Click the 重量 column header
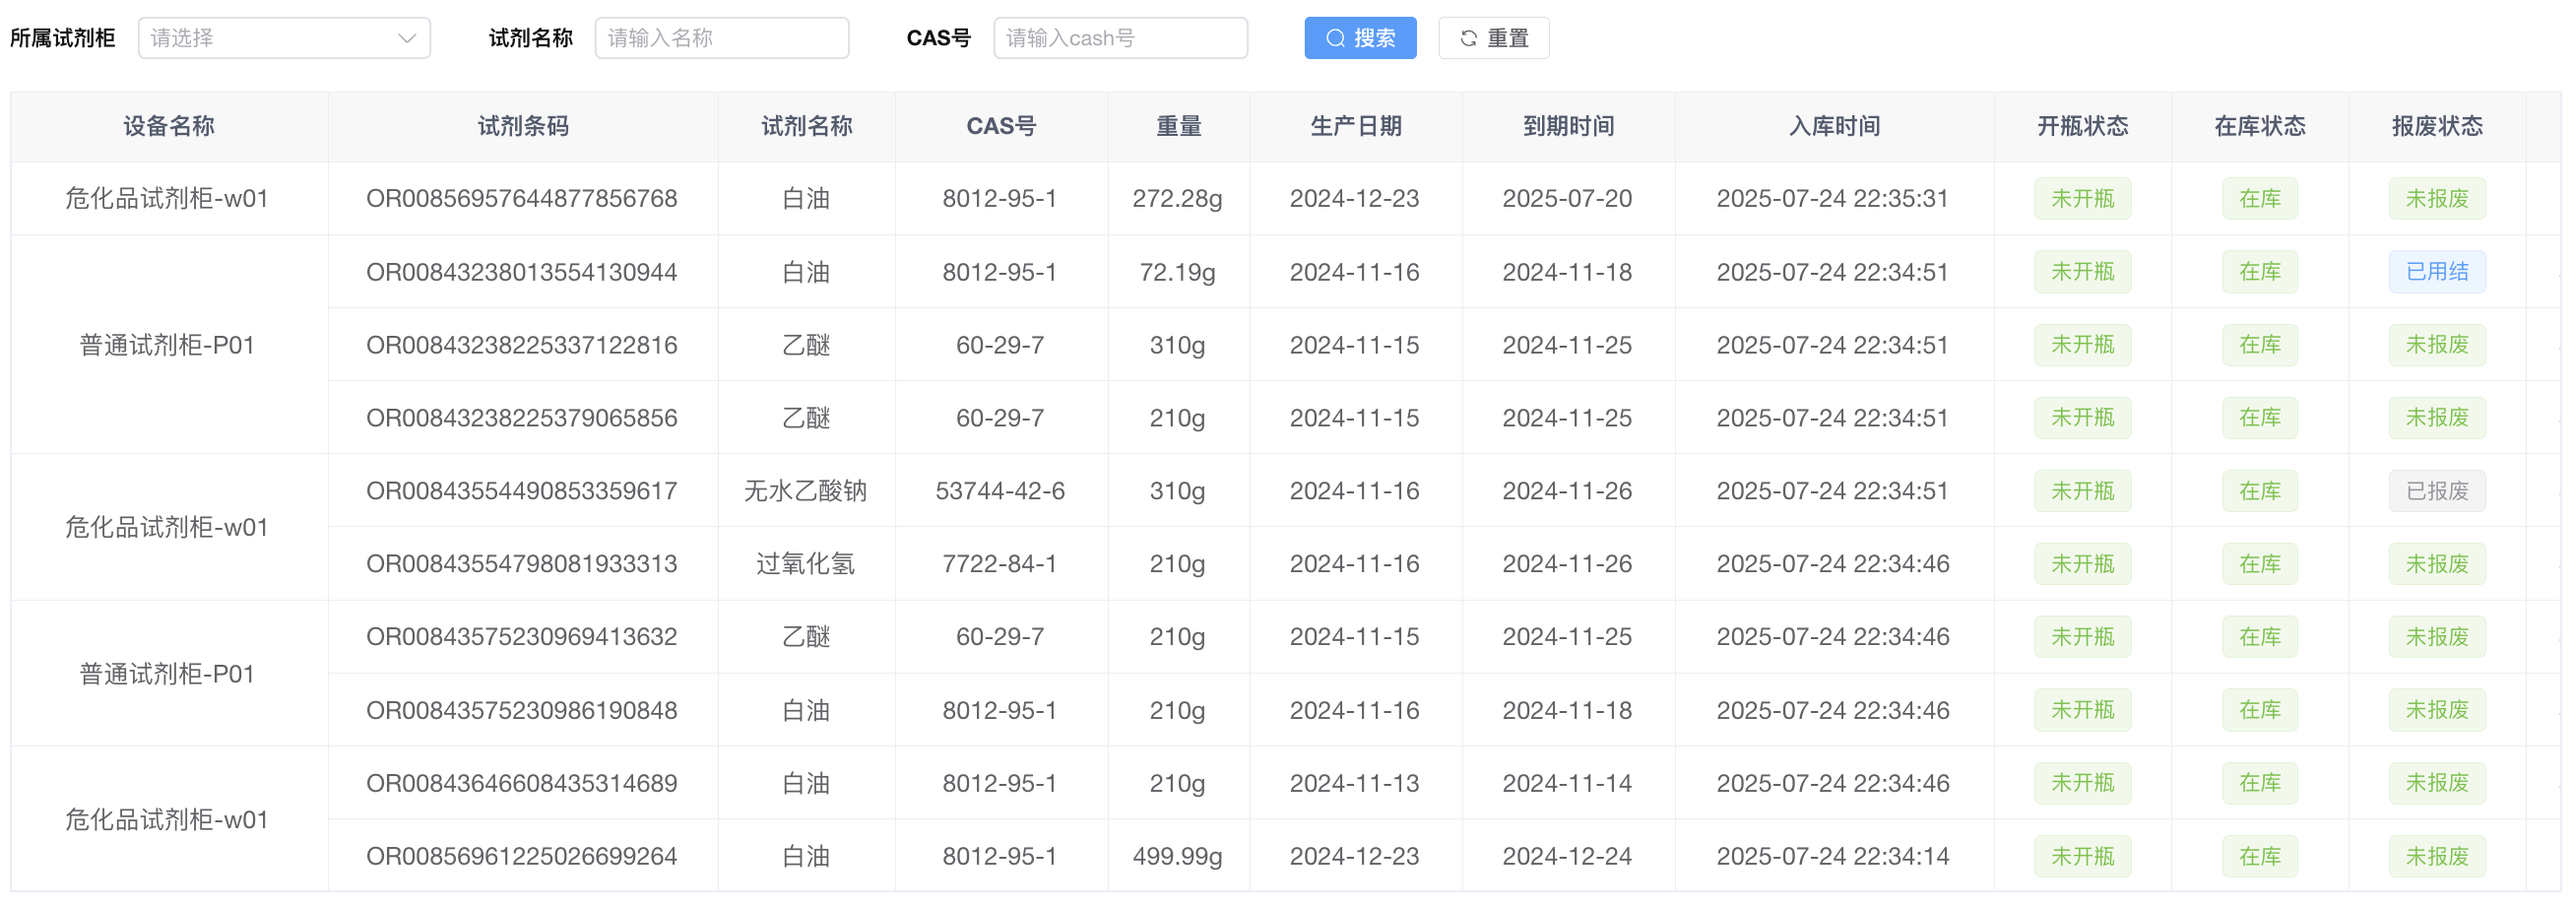2576x908 pixels. pos(1178,126)
